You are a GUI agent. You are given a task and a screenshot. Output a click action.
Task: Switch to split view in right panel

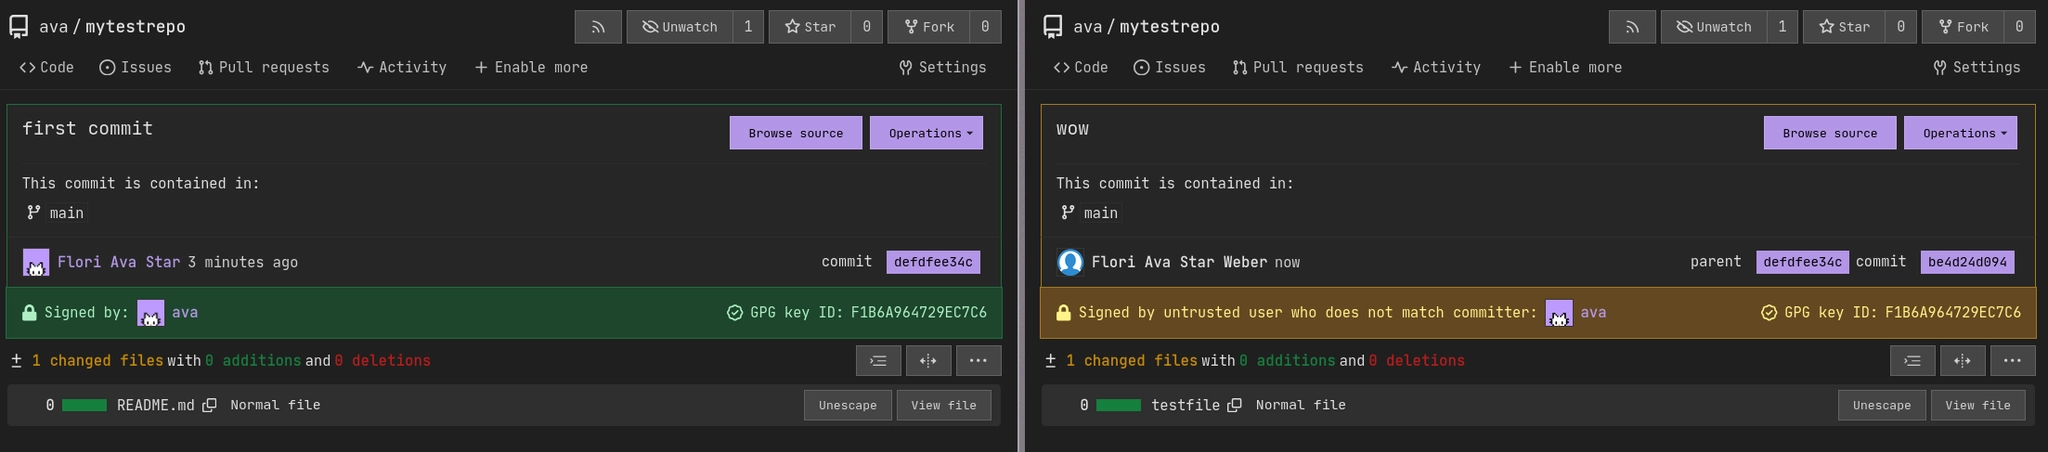(x=1962, y=361)
